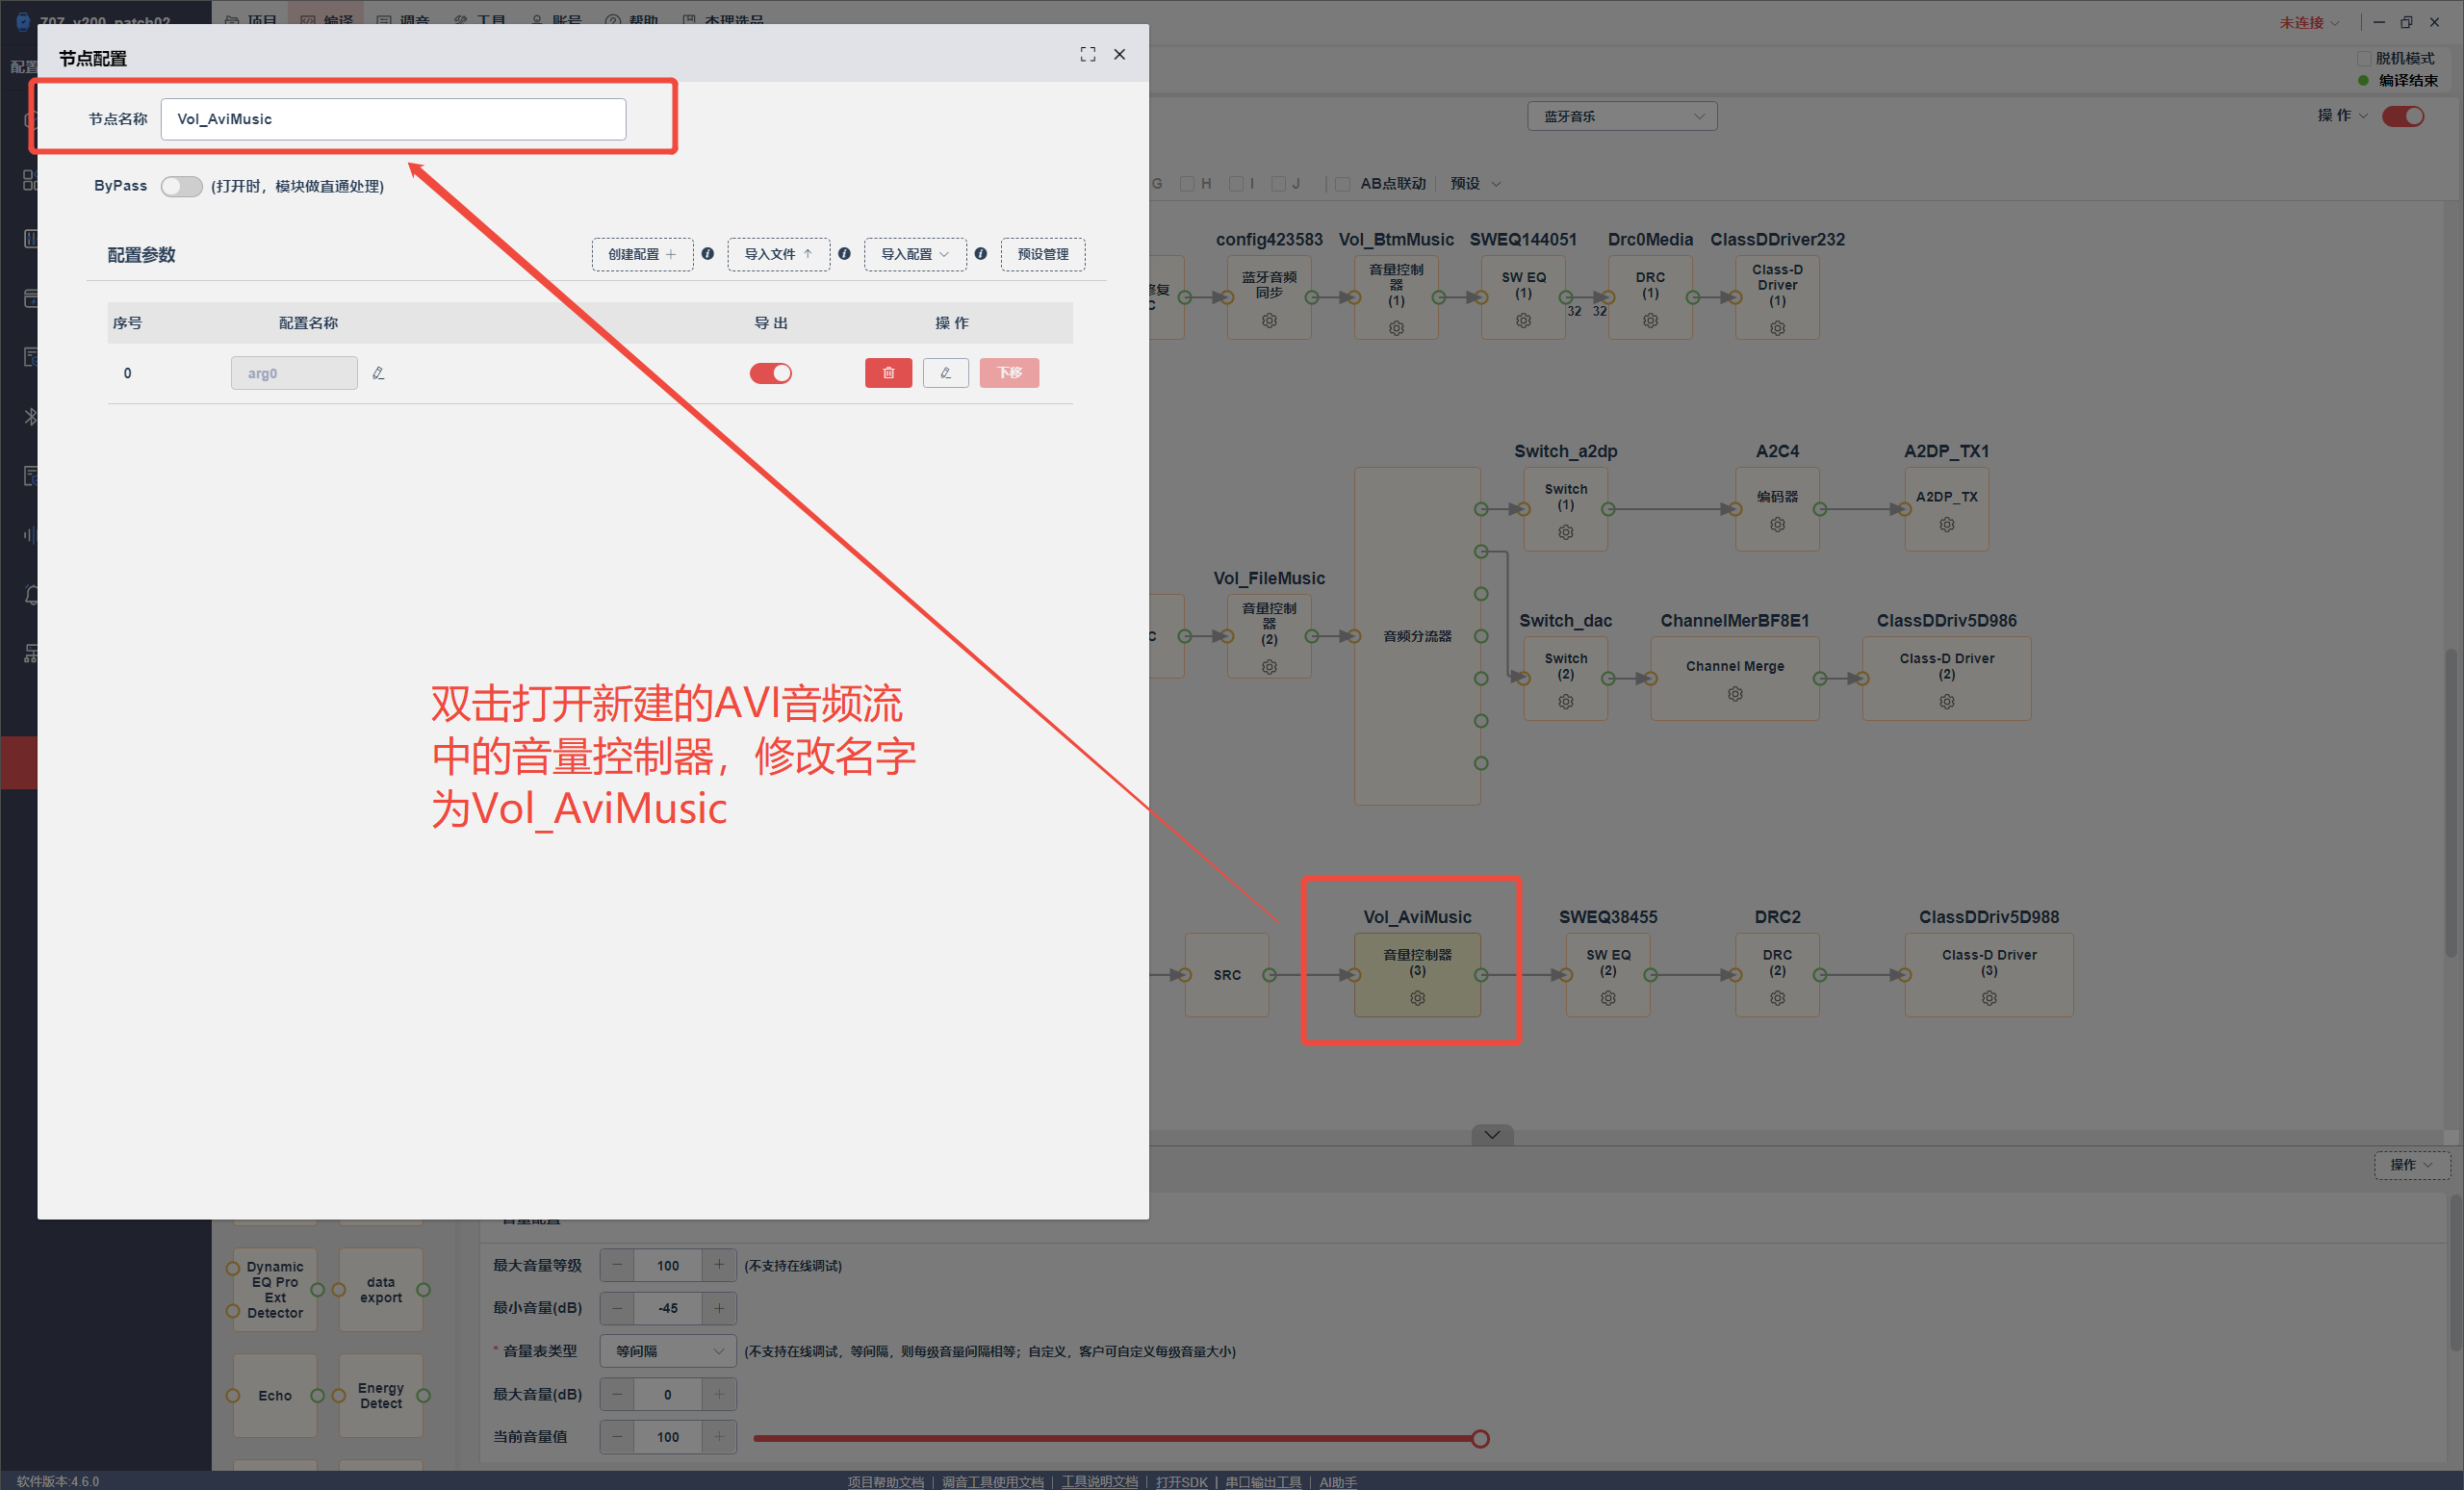The width and height of the screenshot is (2464, 1490).
Task: Increase 最大音量等级 with the plus button
Action: (718, 1265)
